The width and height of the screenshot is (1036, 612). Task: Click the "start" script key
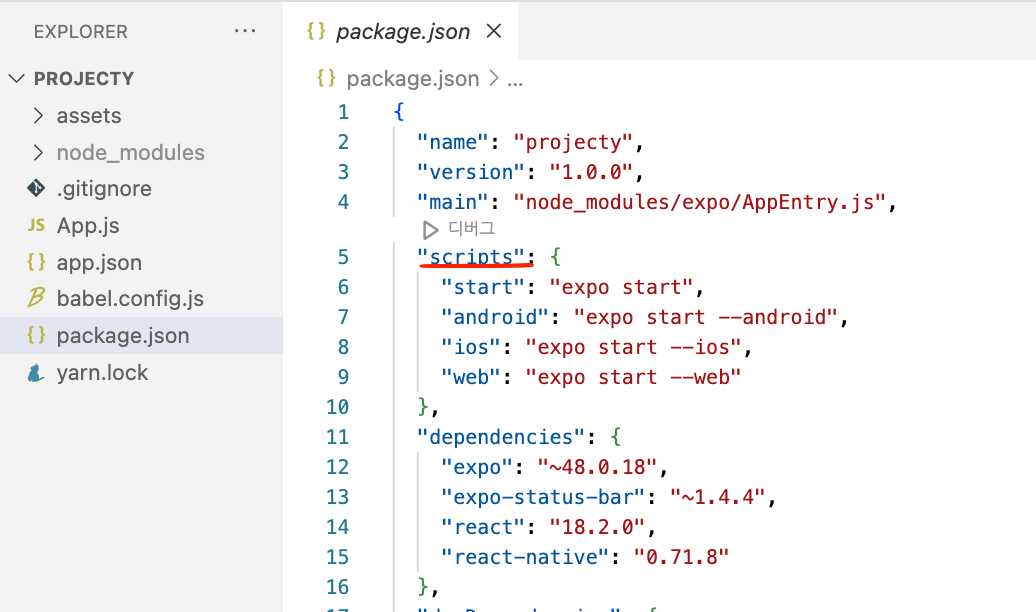point(482,287)
